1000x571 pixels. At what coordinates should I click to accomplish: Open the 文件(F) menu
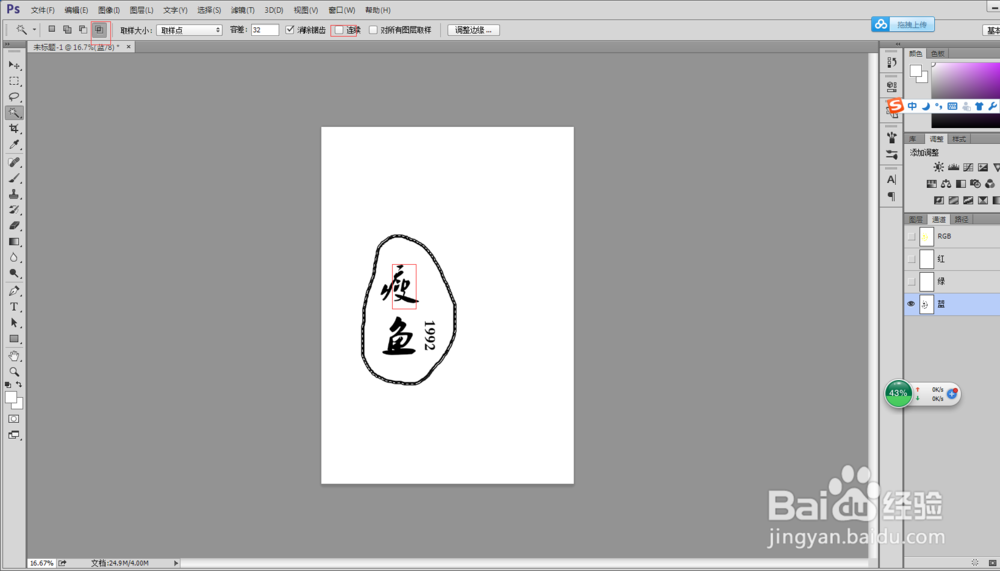[43, 10]
